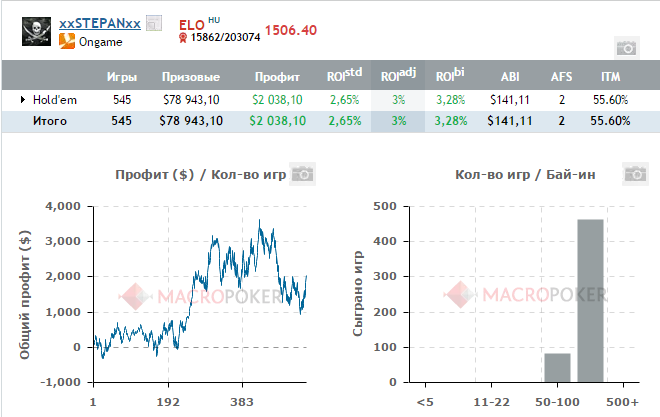660x417 pixels.
Task: Click the ROI std column header
Action: click(344, 76)
